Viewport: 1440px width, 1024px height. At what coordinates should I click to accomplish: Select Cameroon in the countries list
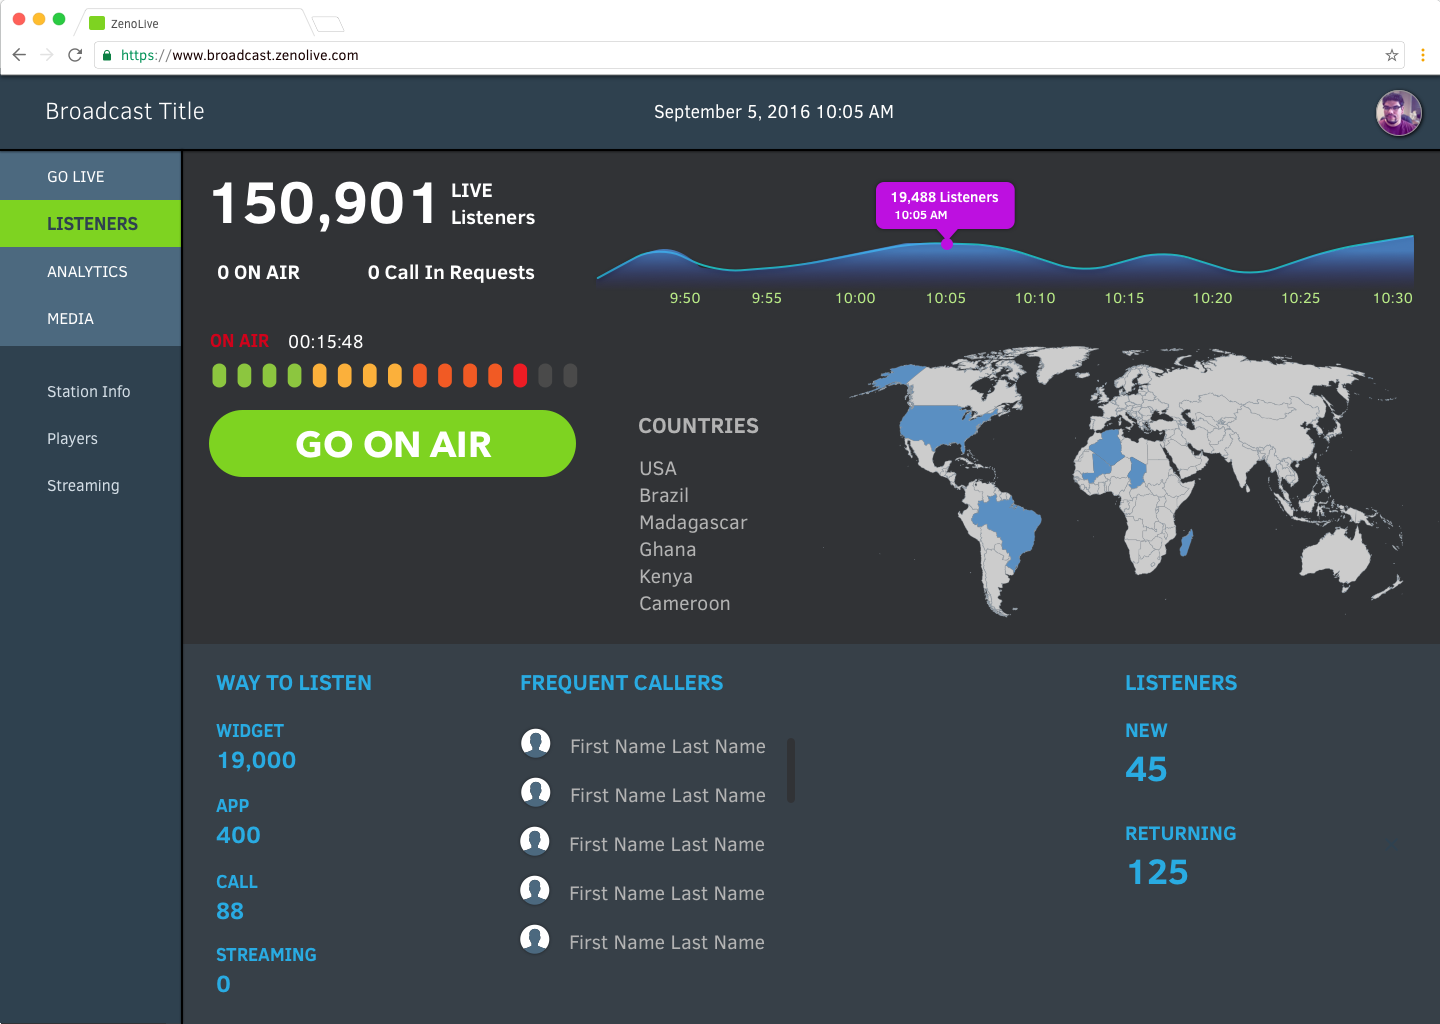tap(685, 603)
